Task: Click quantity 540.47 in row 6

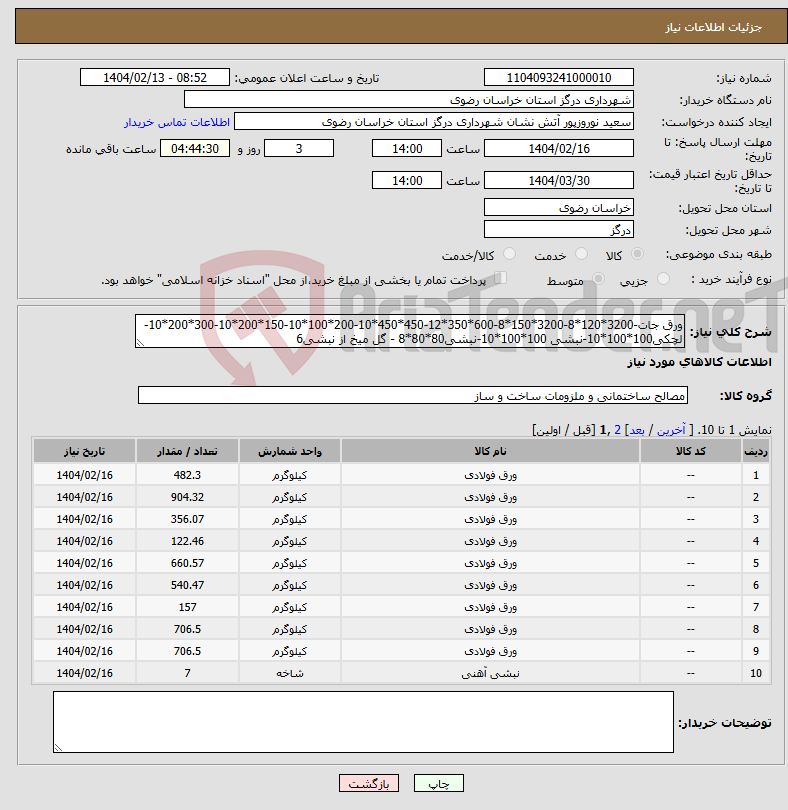Action: point(187,585)
